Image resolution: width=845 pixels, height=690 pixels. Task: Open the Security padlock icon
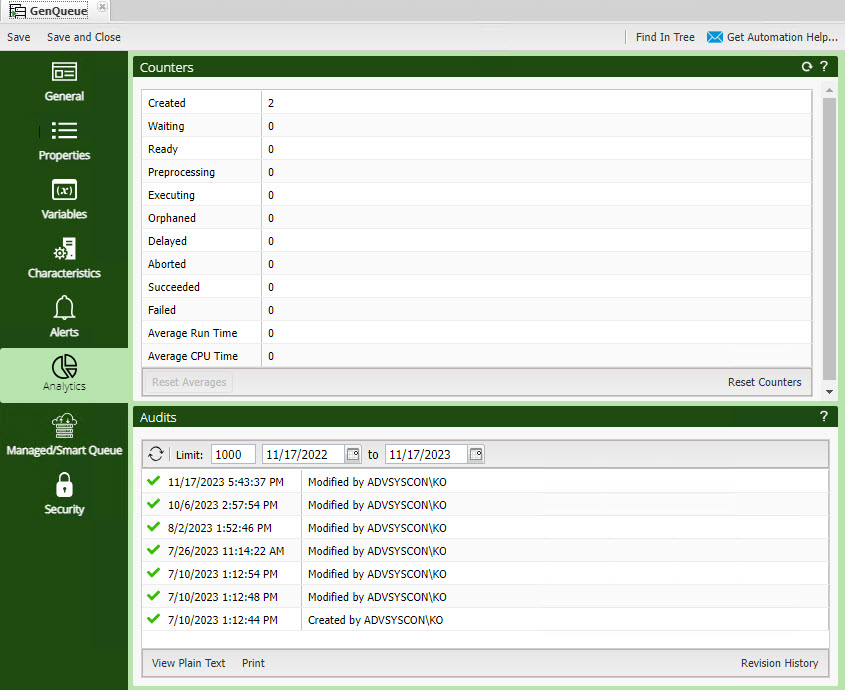(64, 485)
